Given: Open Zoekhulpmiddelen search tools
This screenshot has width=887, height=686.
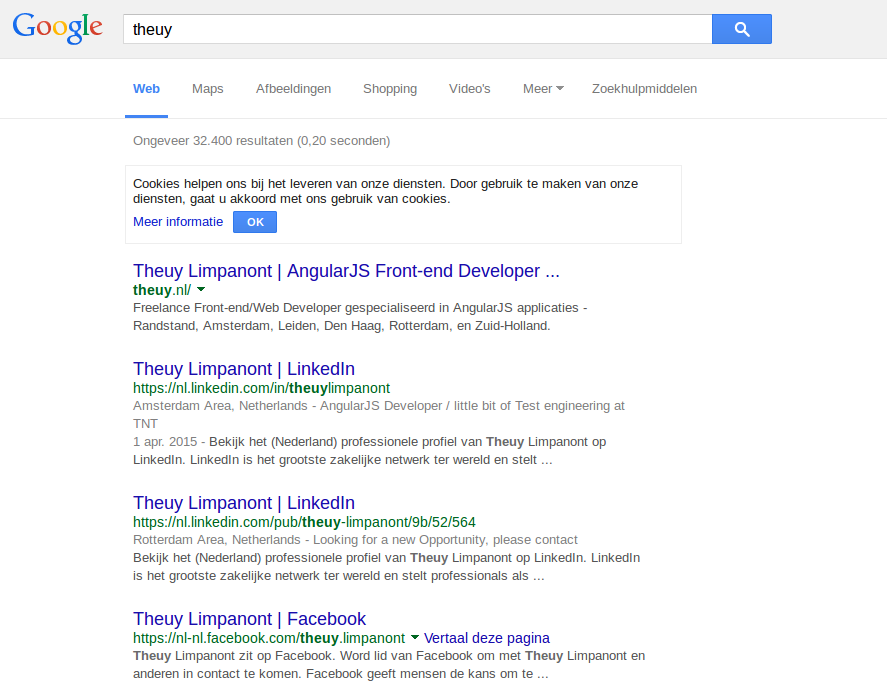Looking at the screenshot, I should [x=644, y=89].
